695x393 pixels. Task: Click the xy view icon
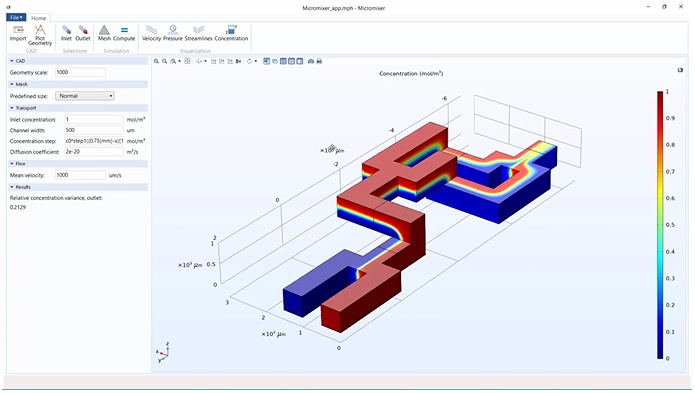pyautogui.click(x=213, y=61)
